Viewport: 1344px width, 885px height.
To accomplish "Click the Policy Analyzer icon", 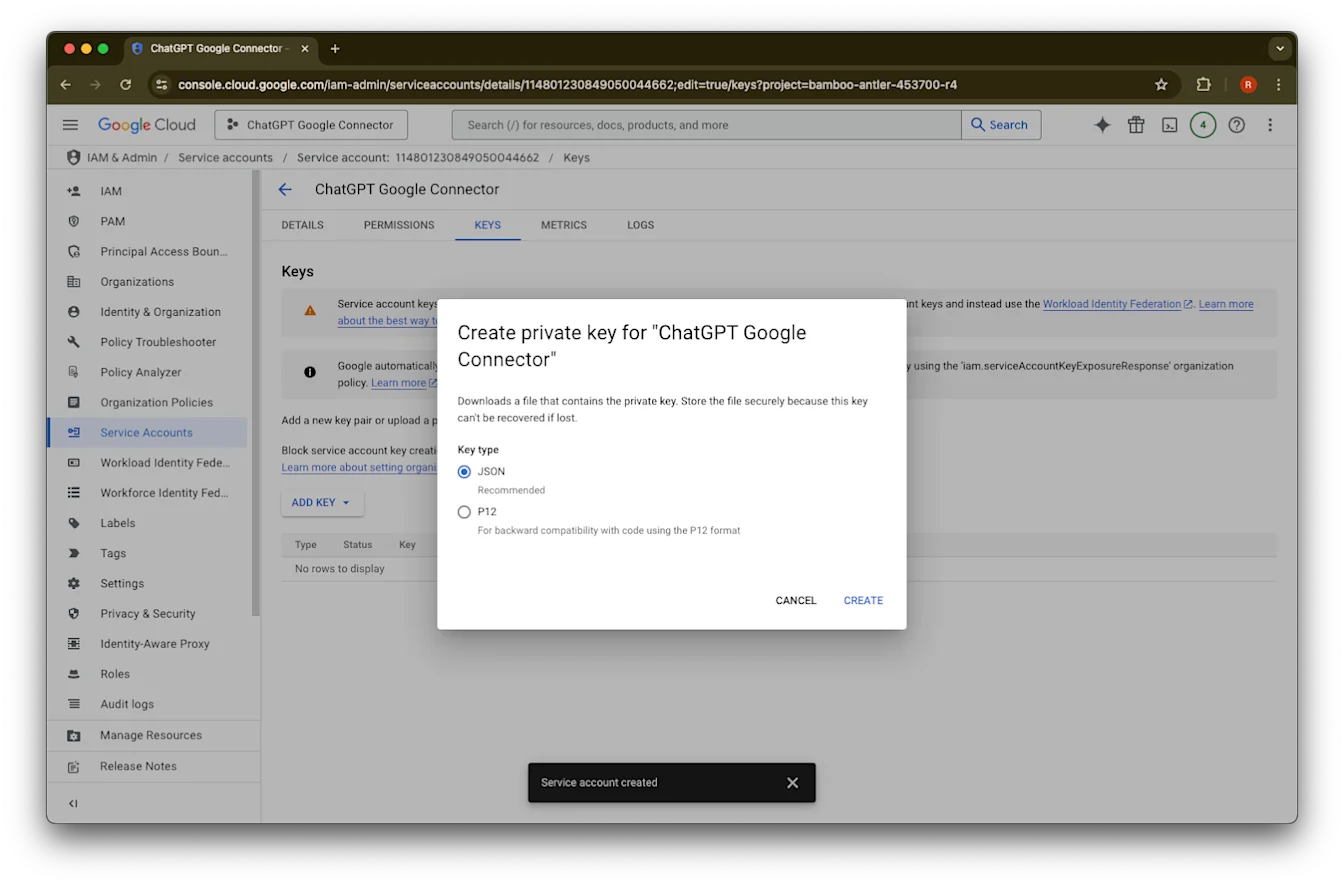I will click(73, 372).
